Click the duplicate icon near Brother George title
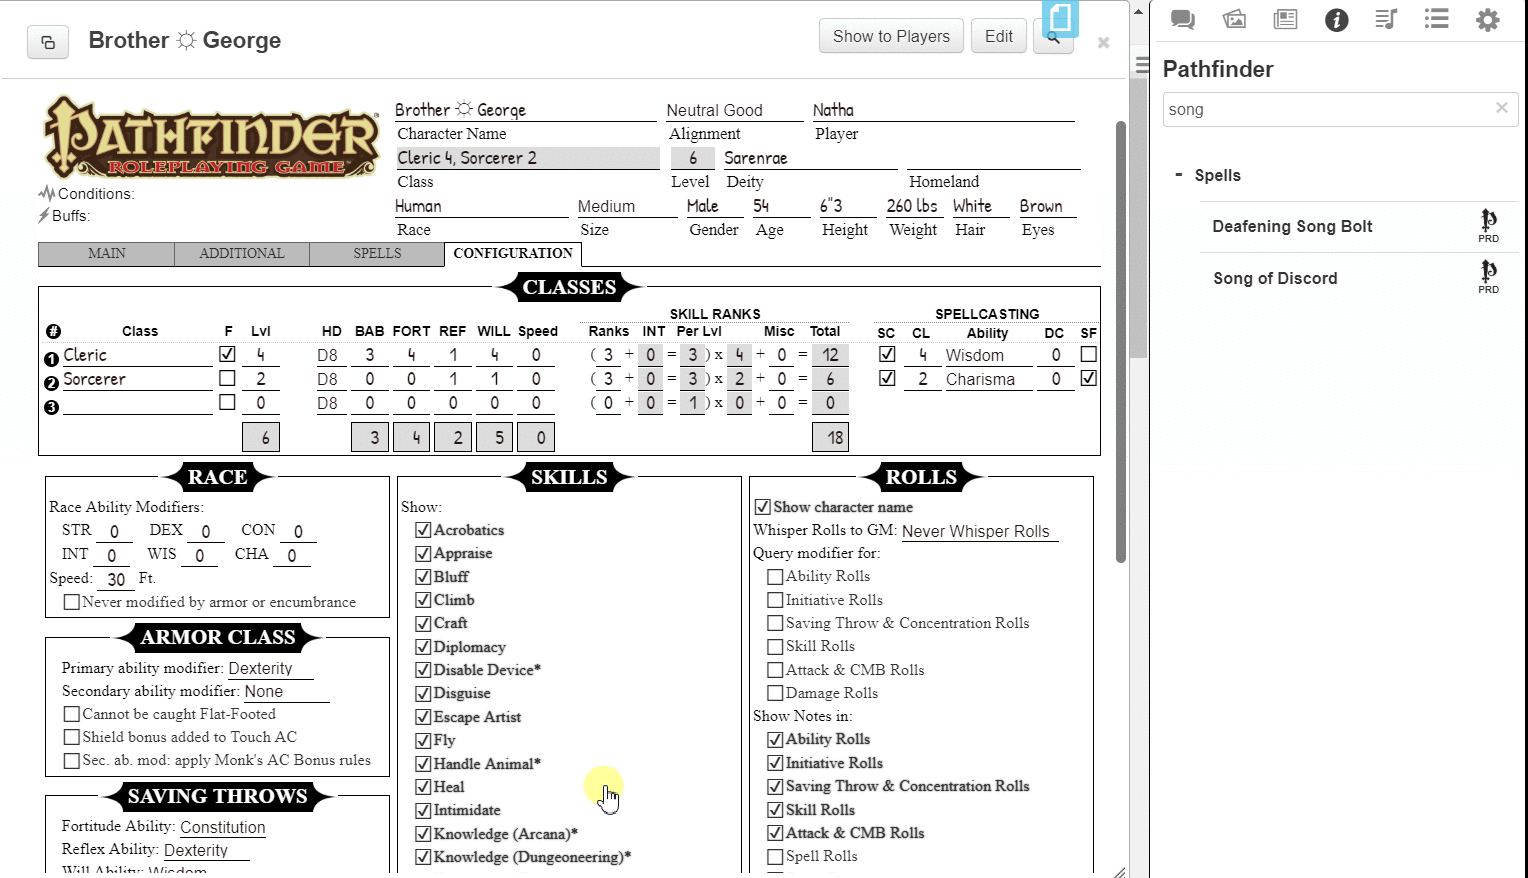Screen dimensions: 1528x878 pos(47,42)
